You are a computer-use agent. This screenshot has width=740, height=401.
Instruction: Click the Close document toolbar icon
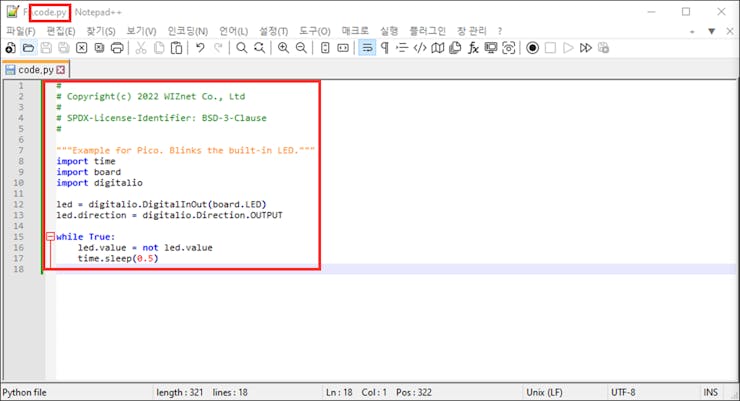(82, 48)
